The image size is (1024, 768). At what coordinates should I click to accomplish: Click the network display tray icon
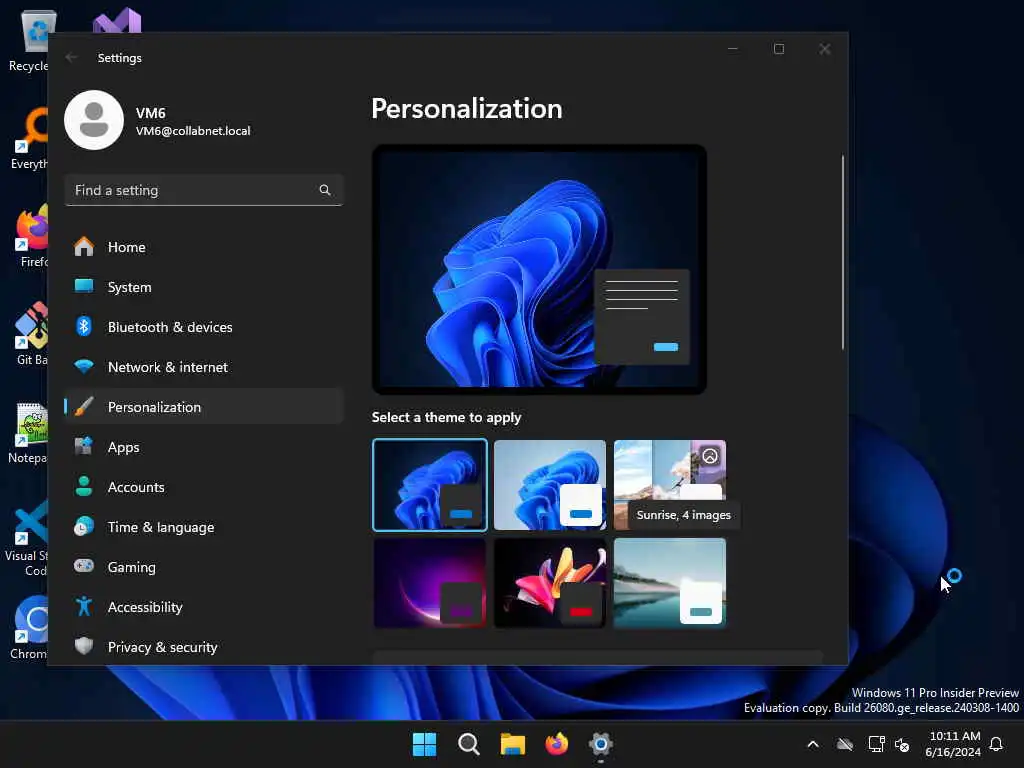pos(876,744)
